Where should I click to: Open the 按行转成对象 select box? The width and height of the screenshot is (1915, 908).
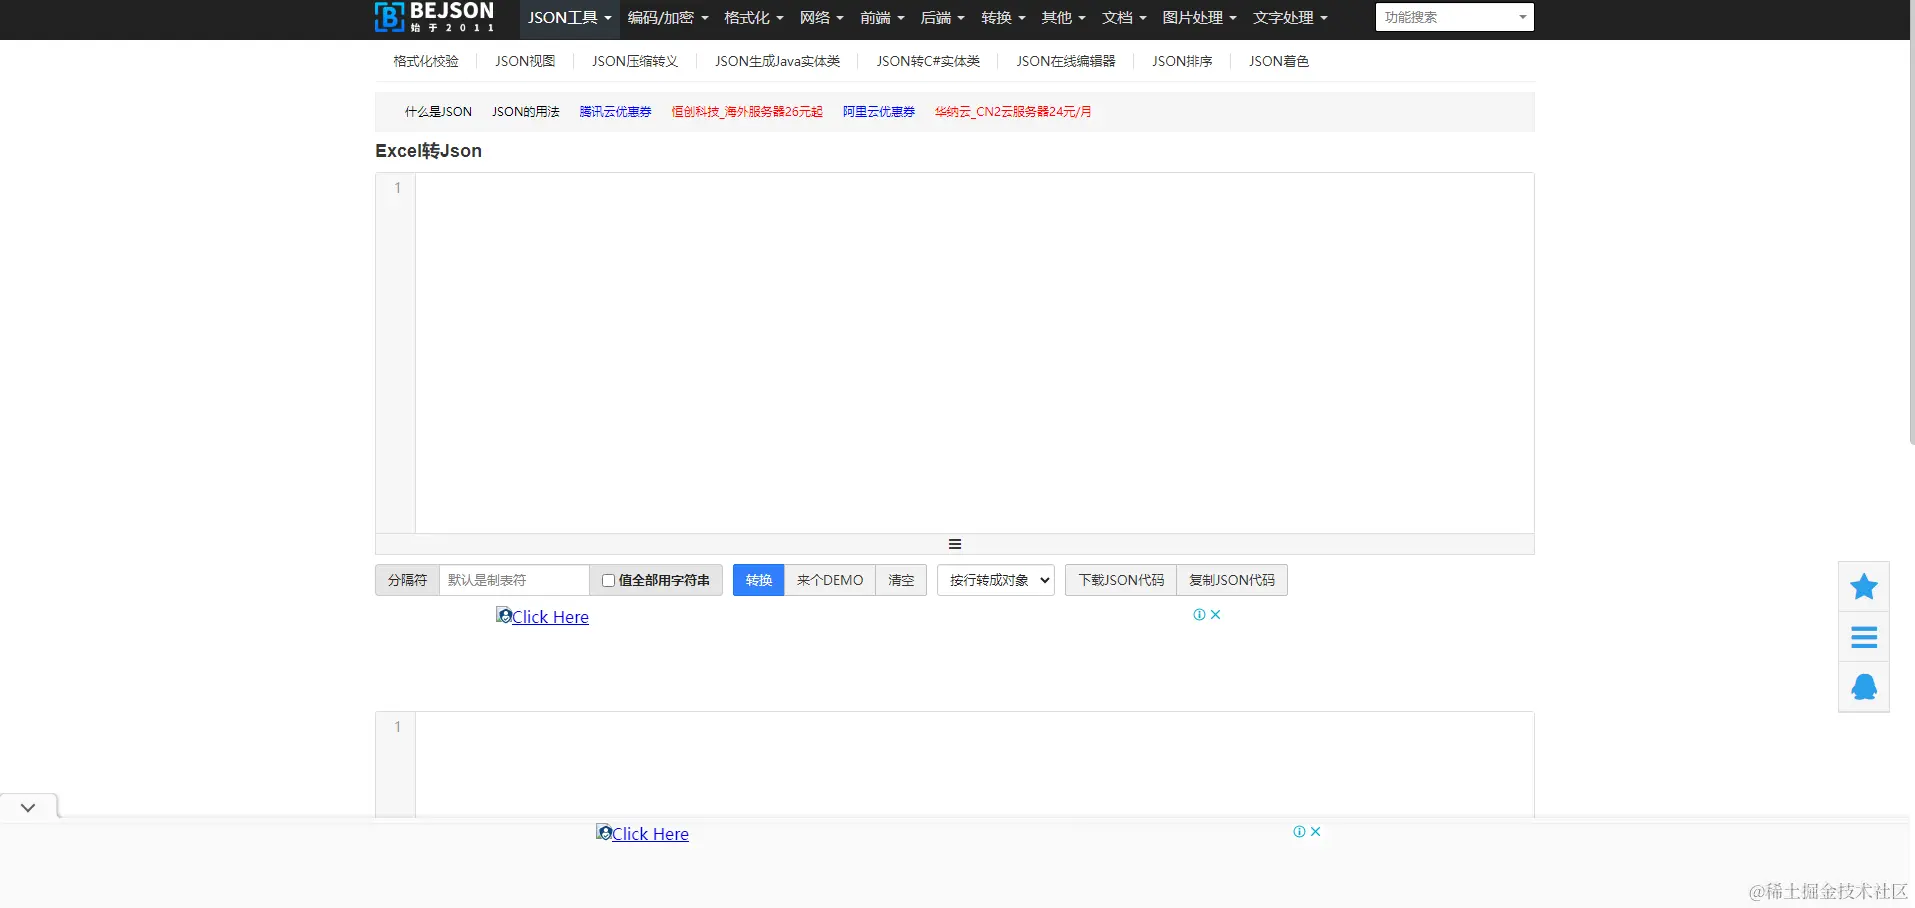pos(996,580)
